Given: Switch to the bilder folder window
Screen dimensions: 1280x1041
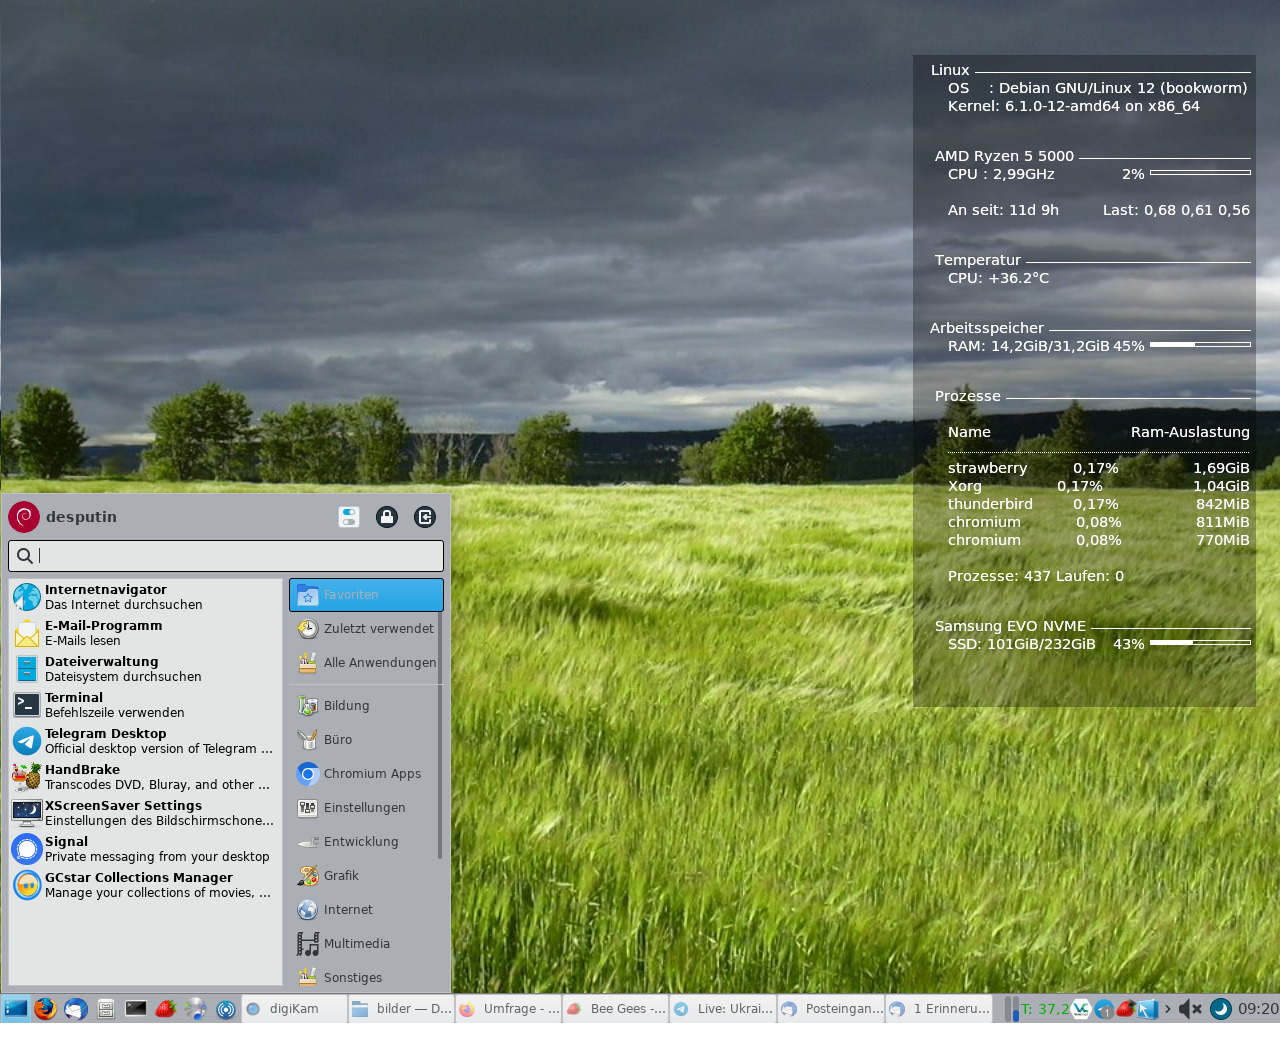Looking at the screenshot, I should pos(402,1009).
